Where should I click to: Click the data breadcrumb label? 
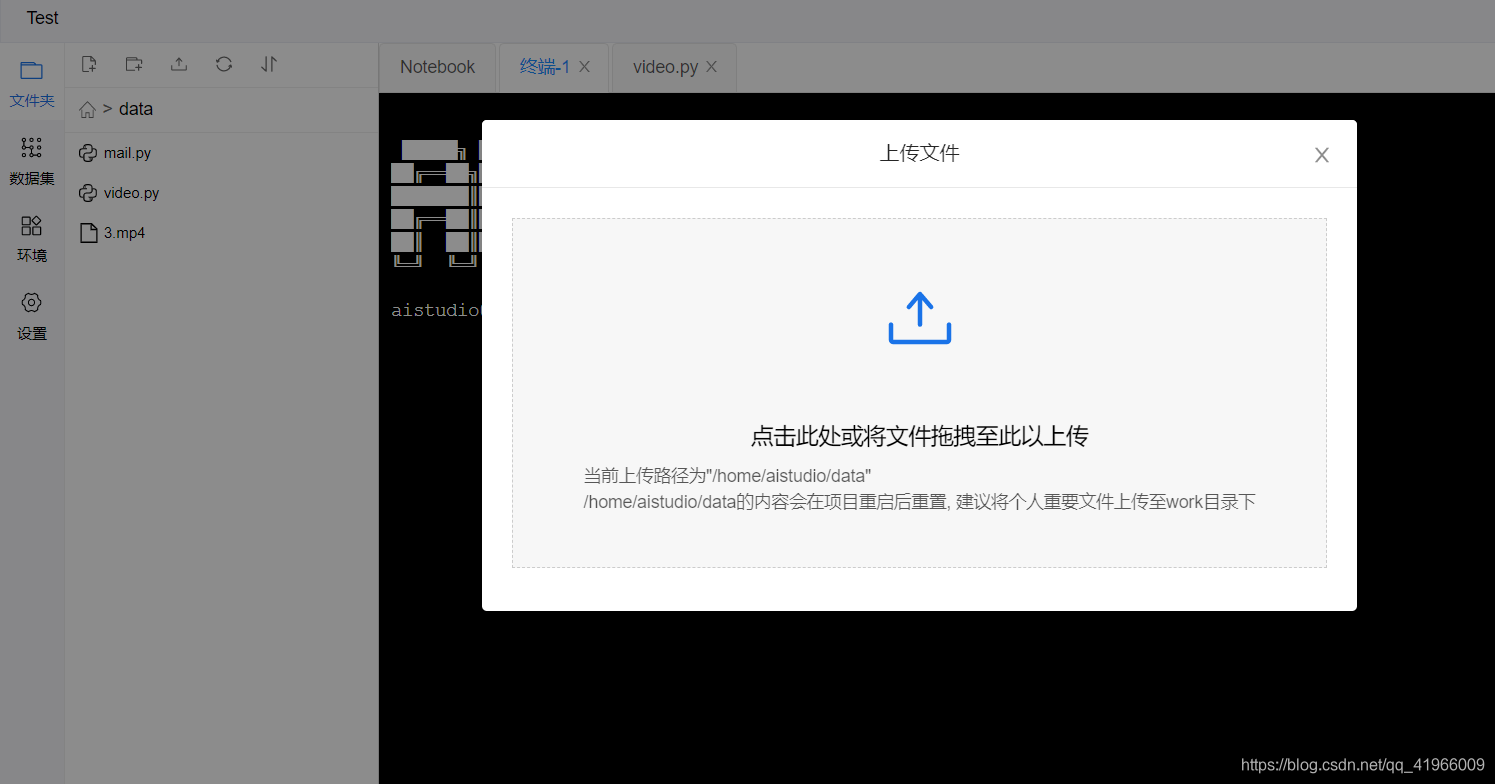point(136,108)
